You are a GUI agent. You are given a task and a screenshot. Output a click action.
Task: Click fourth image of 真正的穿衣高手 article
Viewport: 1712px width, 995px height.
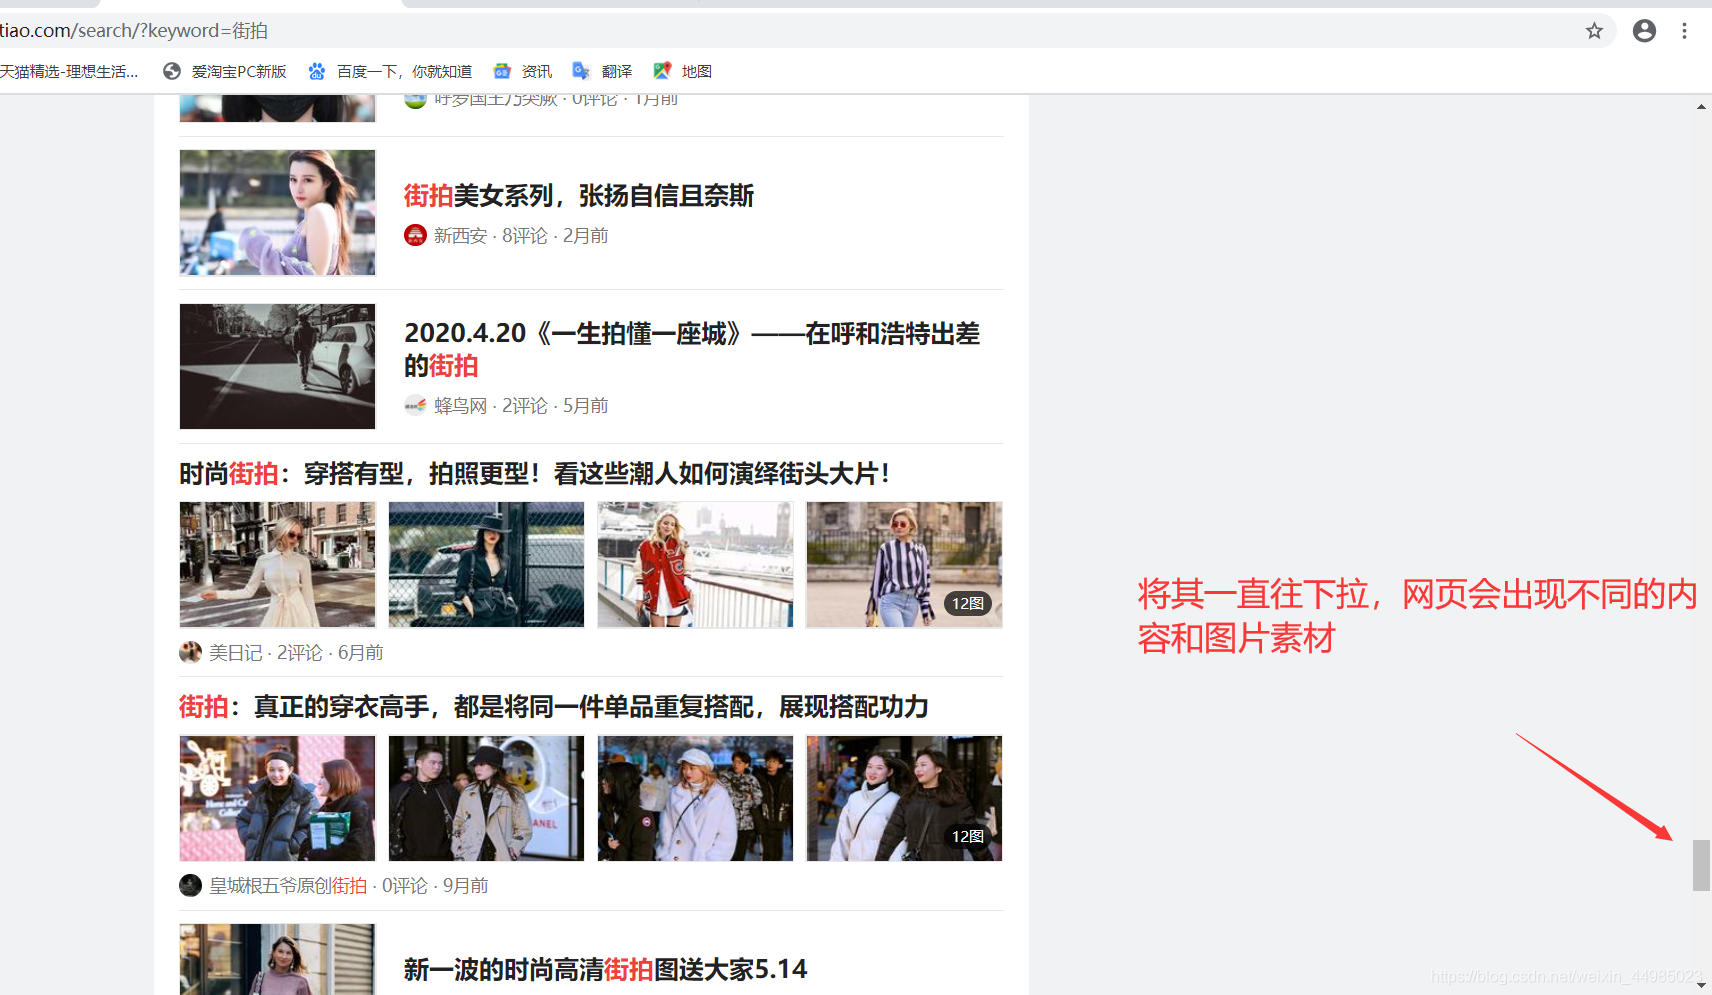tap(904, 798)
